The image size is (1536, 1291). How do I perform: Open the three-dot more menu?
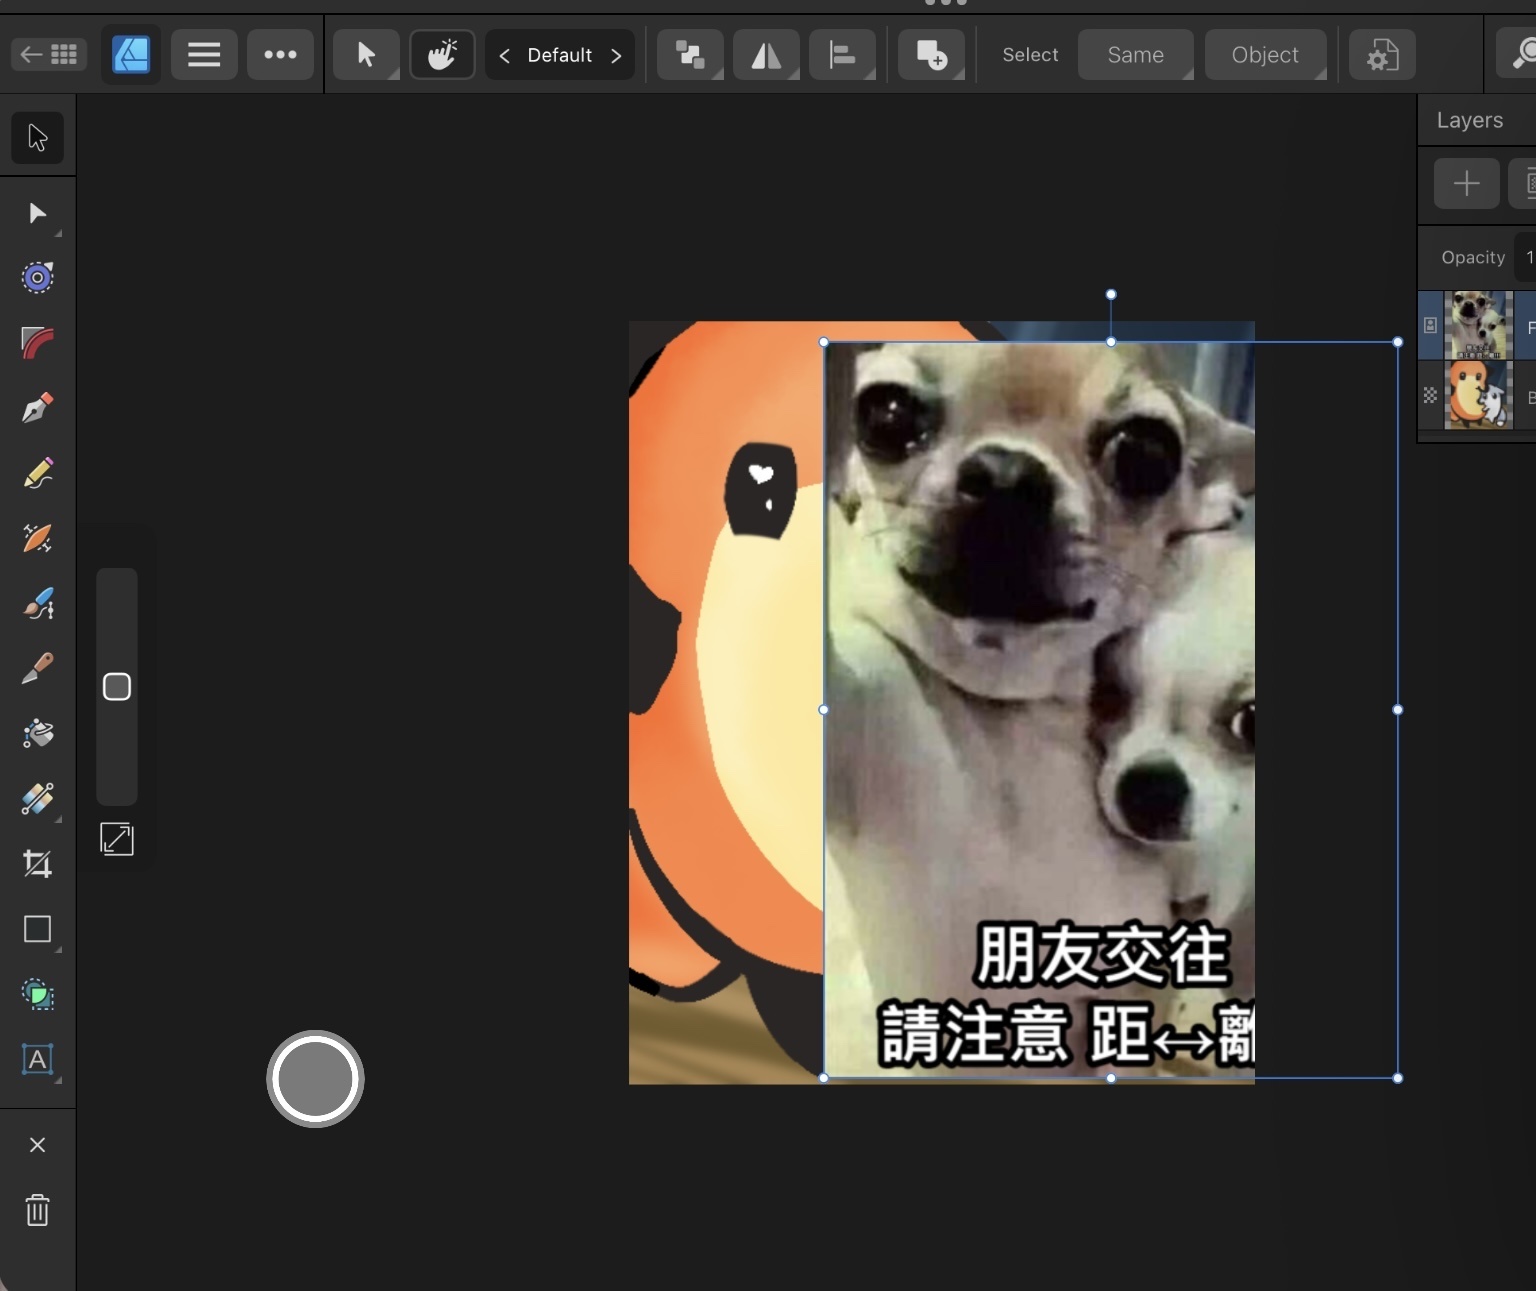(x=280, y=55)
